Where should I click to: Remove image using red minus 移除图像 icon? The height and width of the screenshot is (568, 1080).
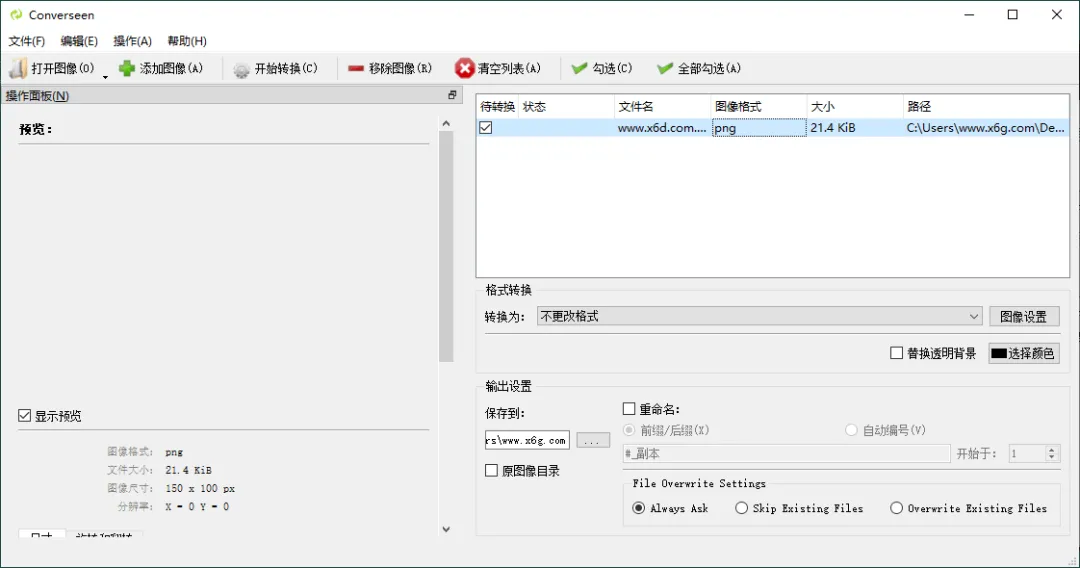[356, 68]
